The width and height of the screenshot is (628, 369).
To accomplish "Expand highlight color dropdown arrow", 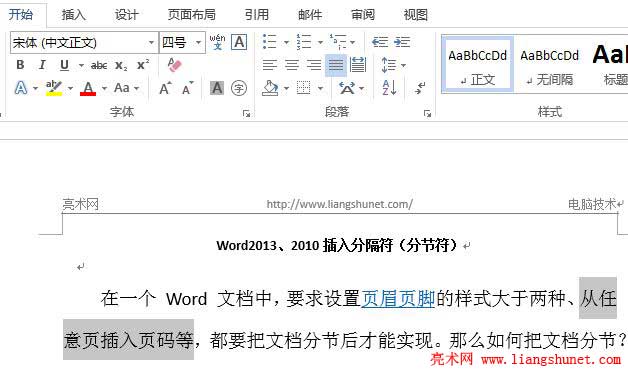I will (70, 88).
